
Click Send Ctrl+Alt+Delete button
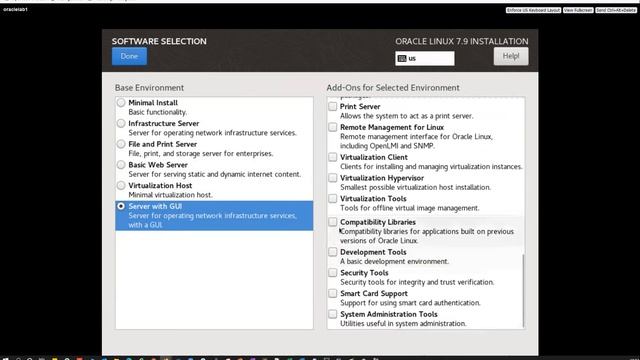tap(616, 10)
